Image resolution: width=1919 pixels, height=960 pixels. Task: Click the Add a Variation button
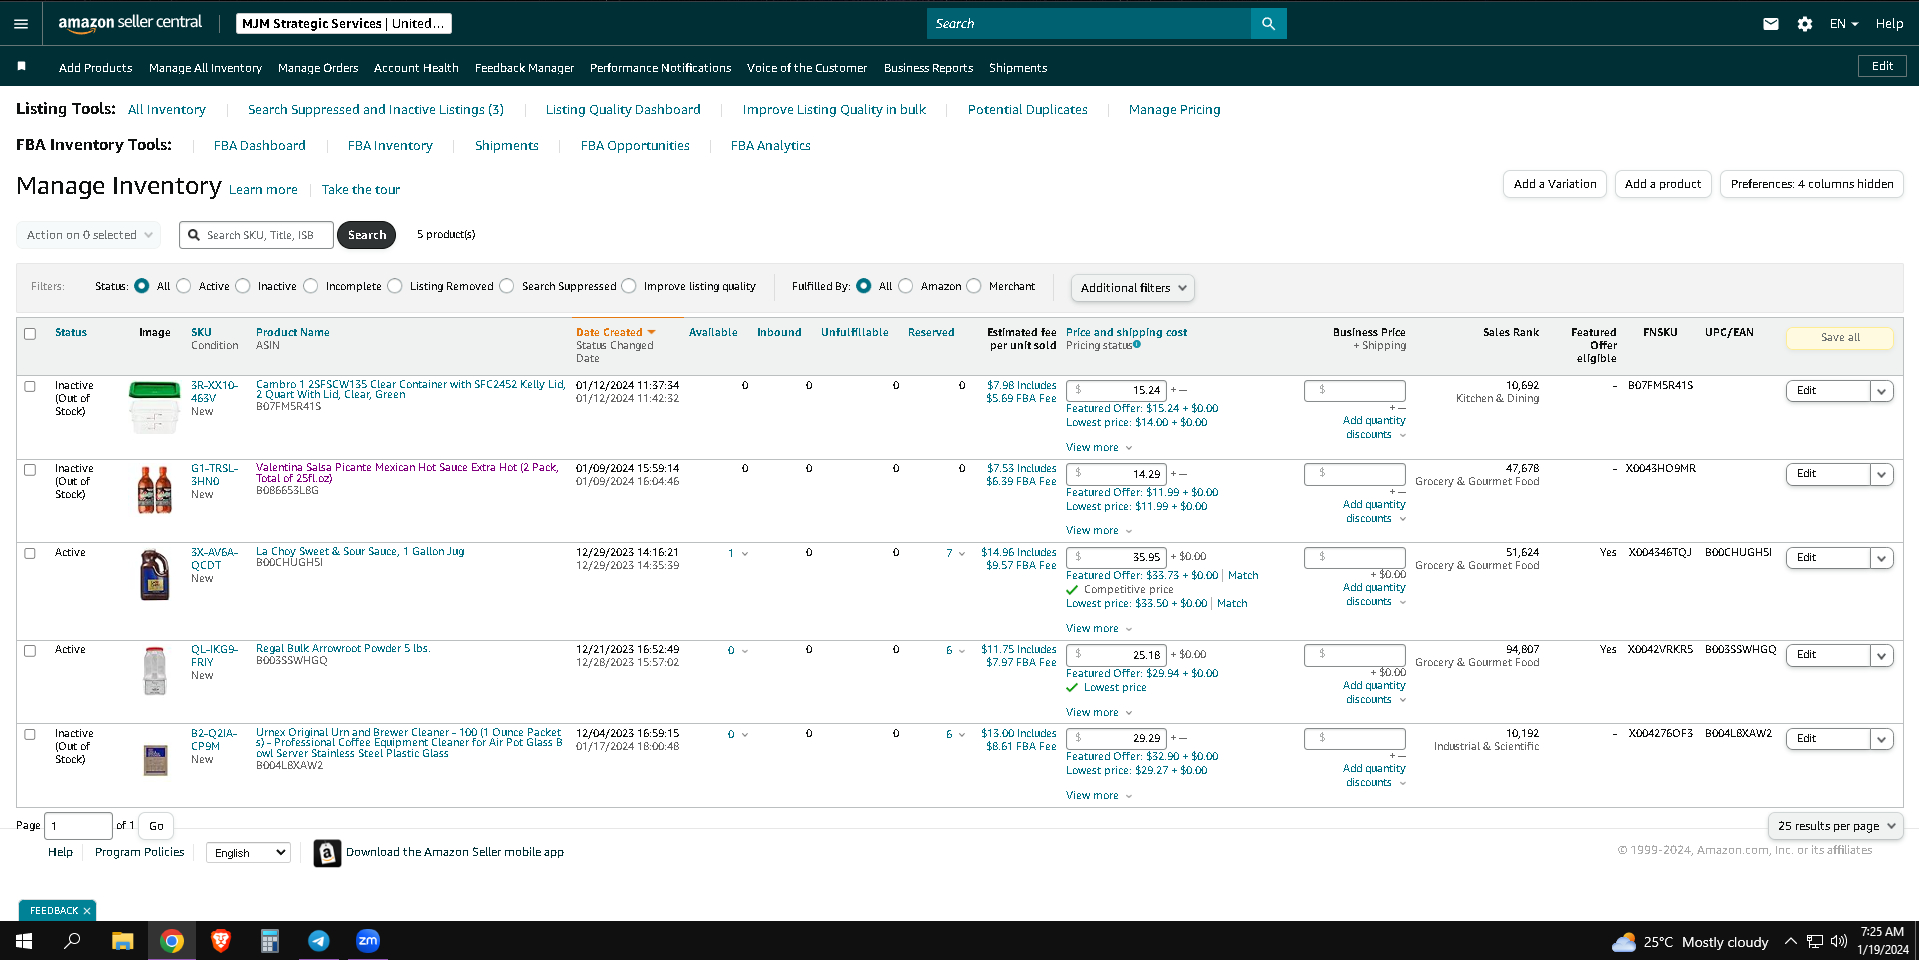pyautogui.click(x=1555, y=184)
